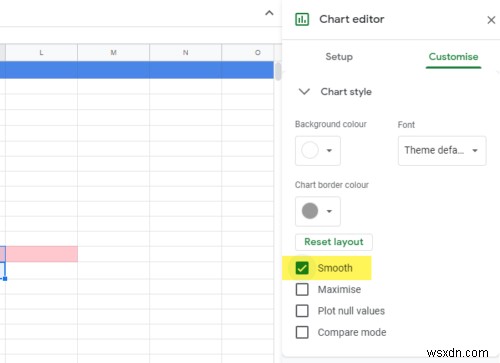Tick Plot null values checkbox

[x=302, y=311]
